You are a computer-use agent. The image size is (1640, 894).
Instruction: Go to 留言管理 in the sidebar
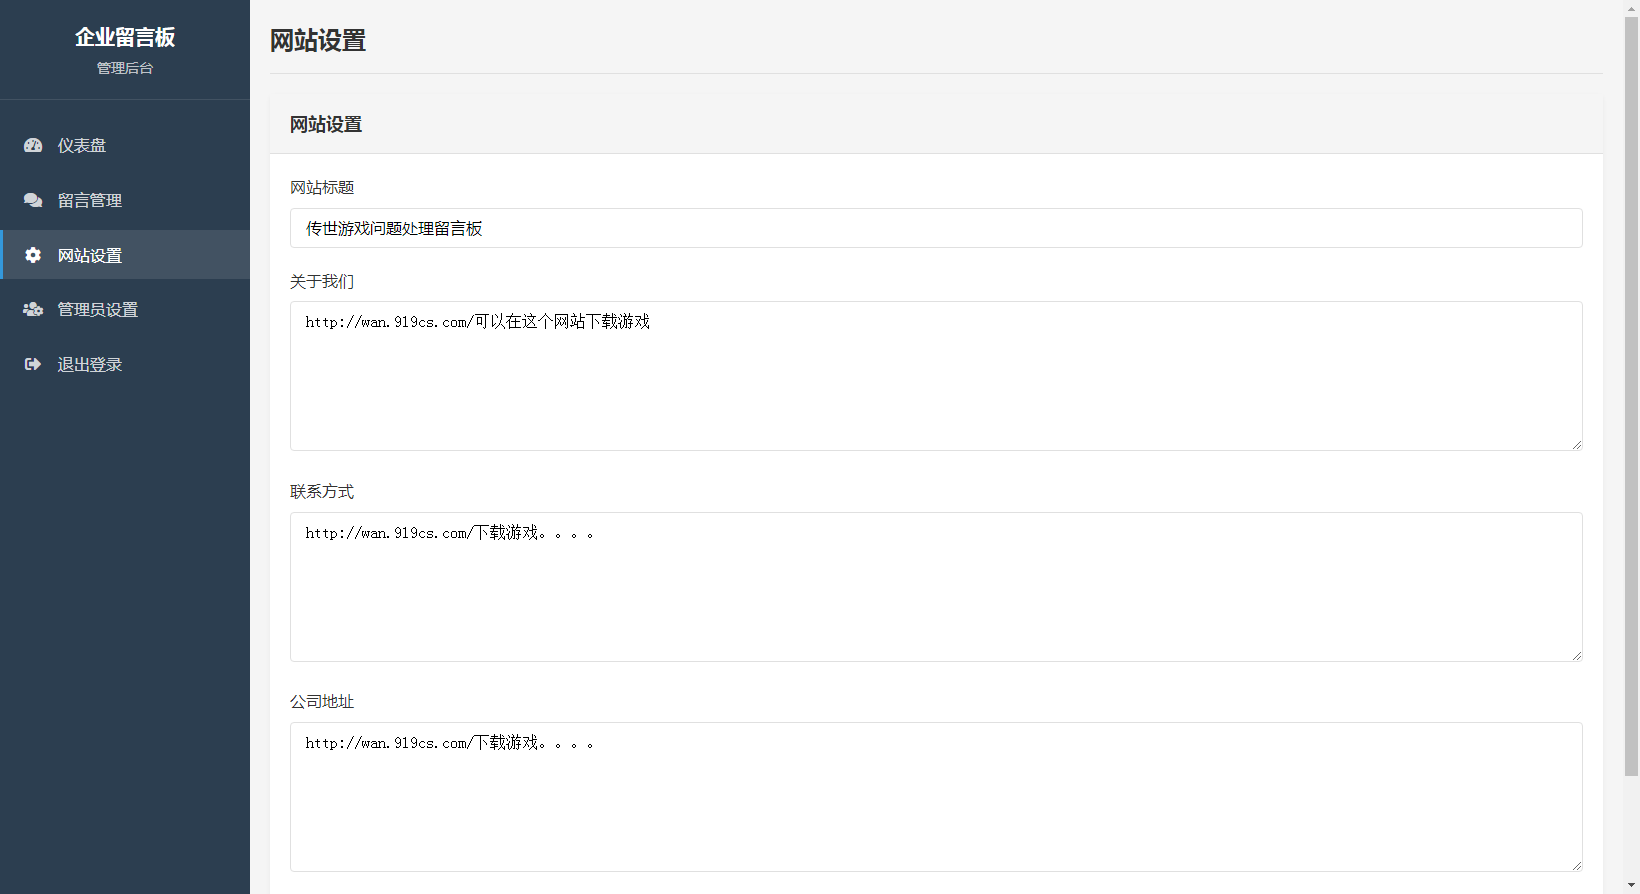coord(89,201)
